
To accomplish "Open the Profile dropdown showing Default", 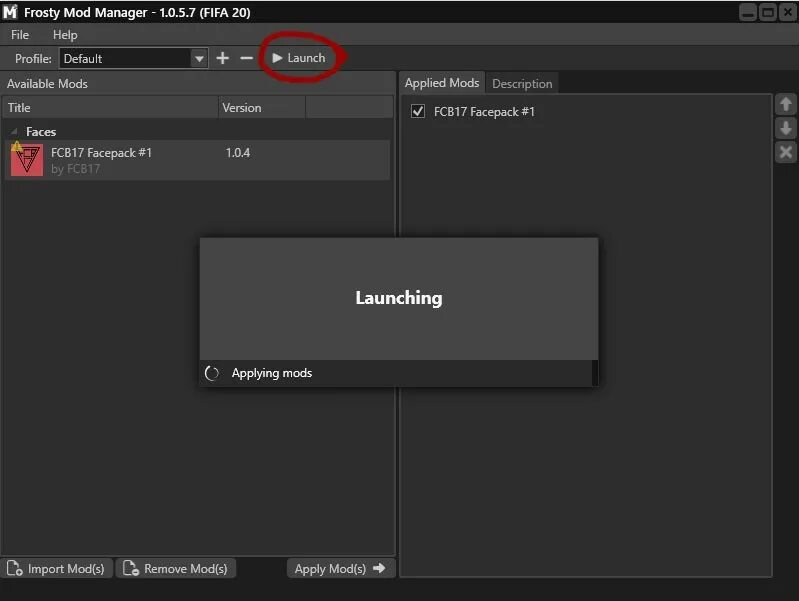I will pos(133,58).
